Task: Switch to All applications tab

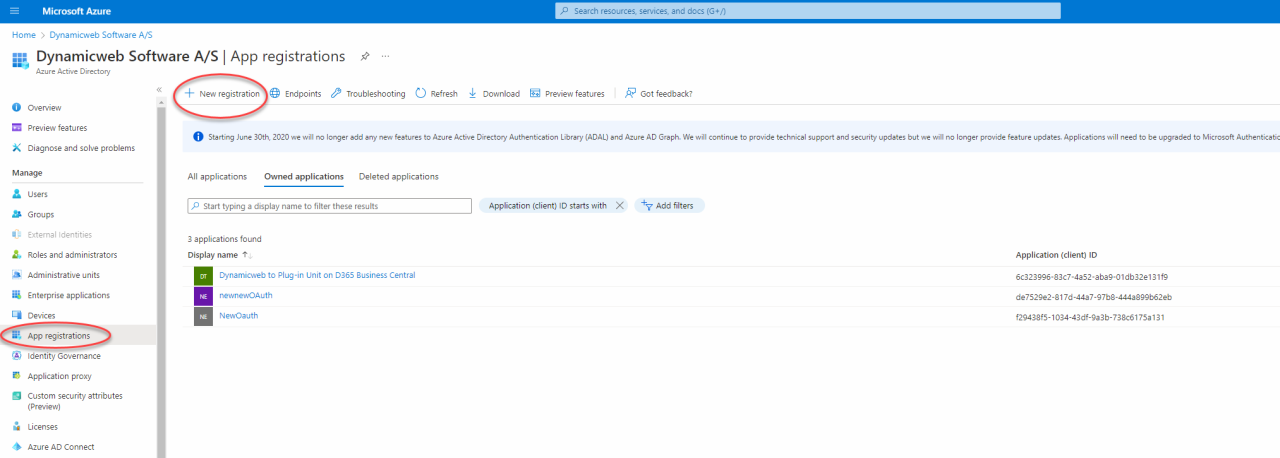Action: pyautogui.click(x=217, y=177)
